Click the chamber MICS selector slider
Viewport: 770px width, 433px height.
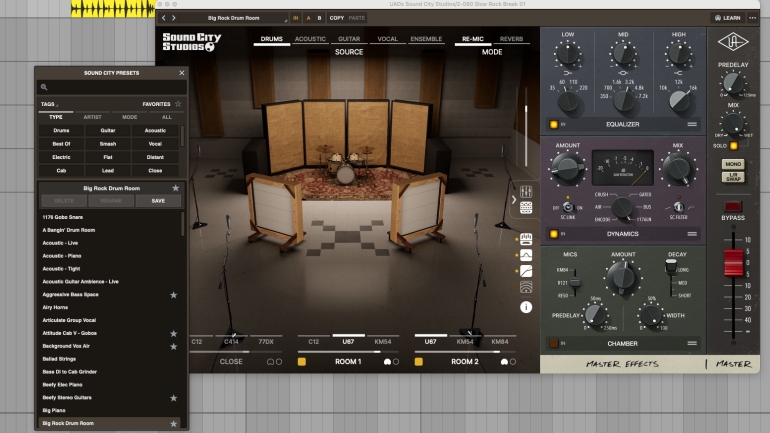[574, 282]
